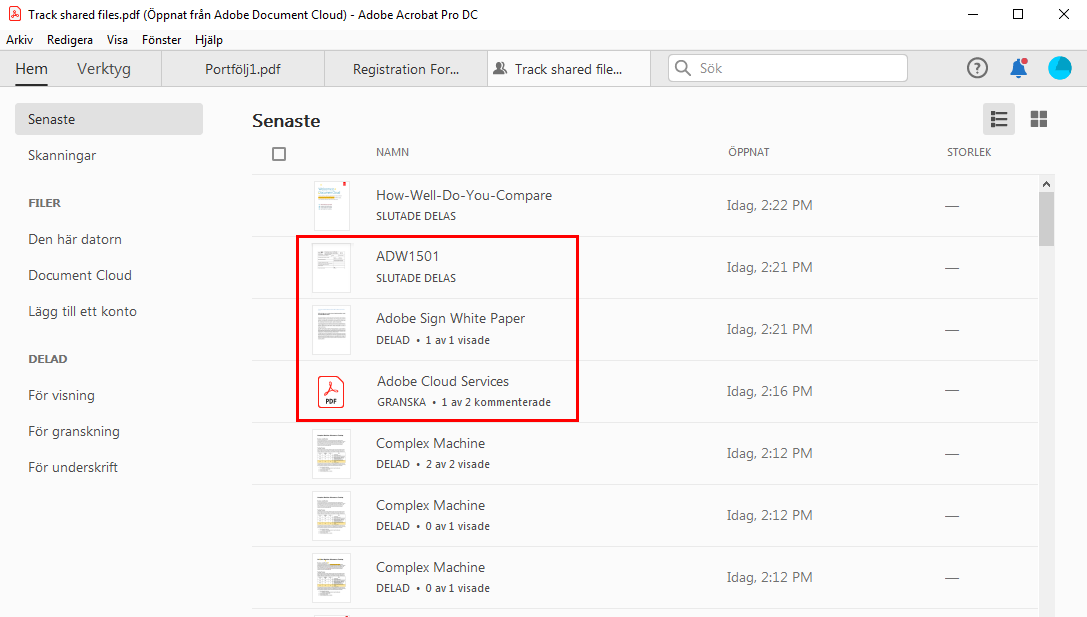Open the How-Well-Do-You-Compare thumbnail
This screenshot has width=1087, height=617.
point(331,205)
